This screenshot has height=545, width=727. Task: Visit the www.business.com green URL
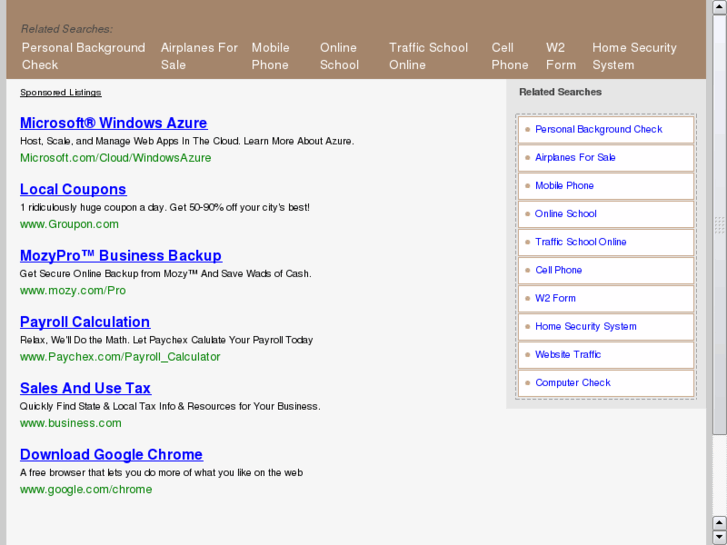point(70,423)
